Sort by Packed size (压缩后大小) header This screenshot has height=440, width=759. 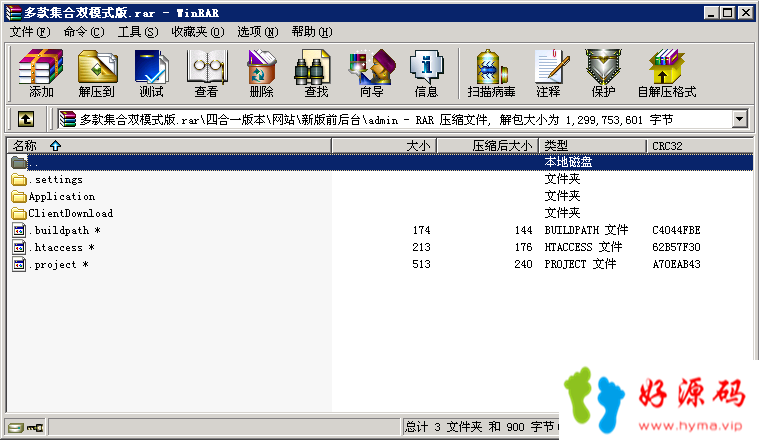[x=488, y=146]
